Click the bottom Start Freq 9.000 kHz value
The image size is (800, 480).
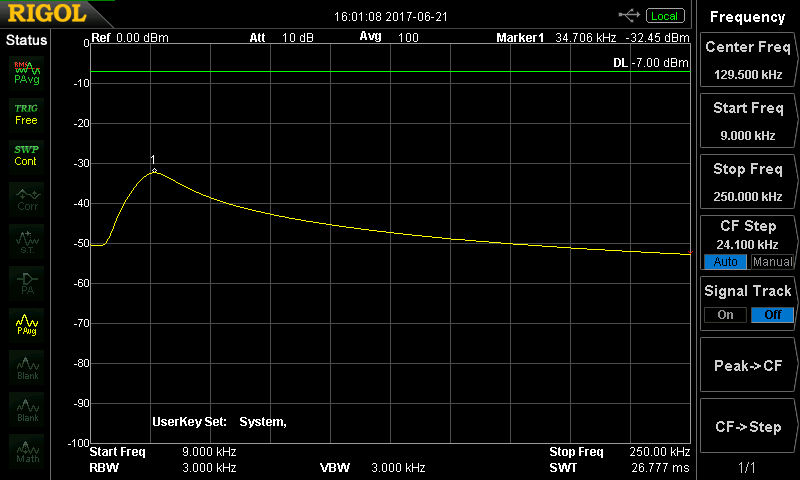[x=209, y=452]
